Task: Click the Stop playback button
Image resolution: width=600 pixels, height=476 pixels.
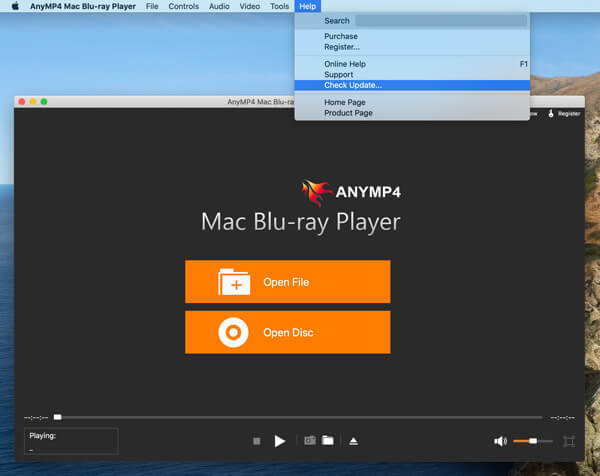Action: (x=257, y=441)
